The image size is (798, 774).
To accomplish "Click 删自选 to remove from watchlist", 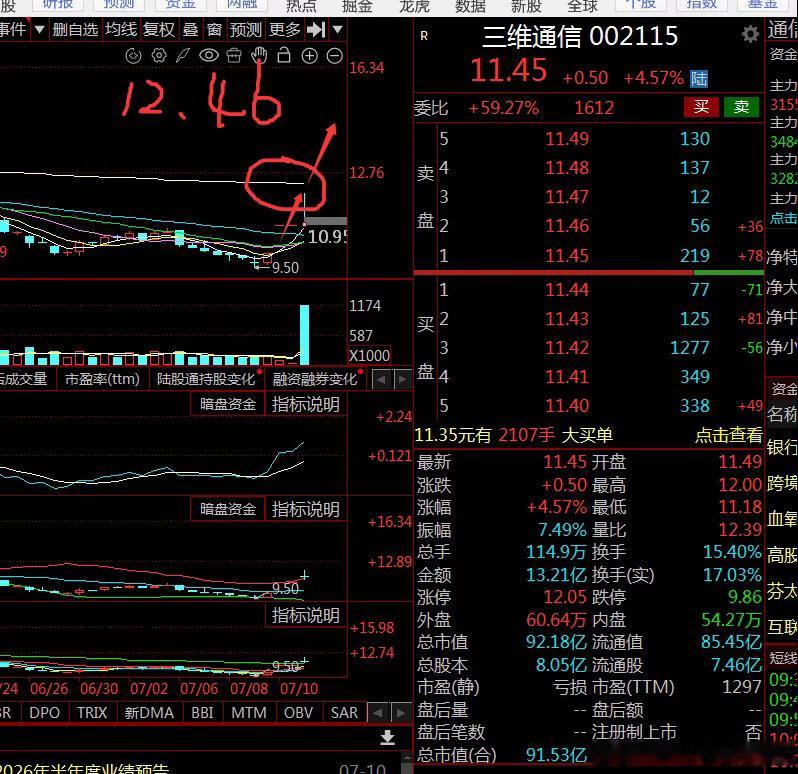I will (x=75, y=30).
